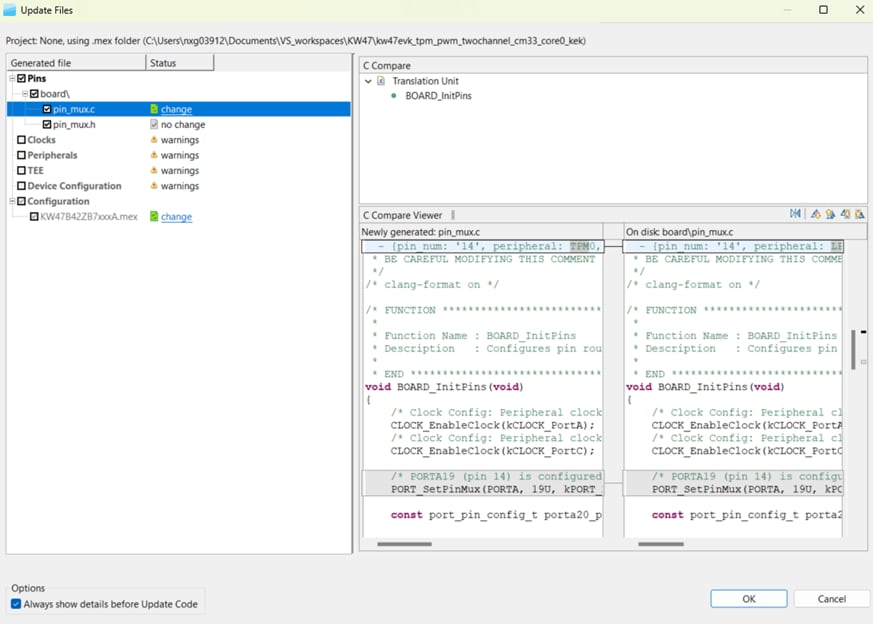Click the green change icon beside pin_mux.c
This screenshot has height=624, width=873.
pyautogui.click(x=153, y=110)
